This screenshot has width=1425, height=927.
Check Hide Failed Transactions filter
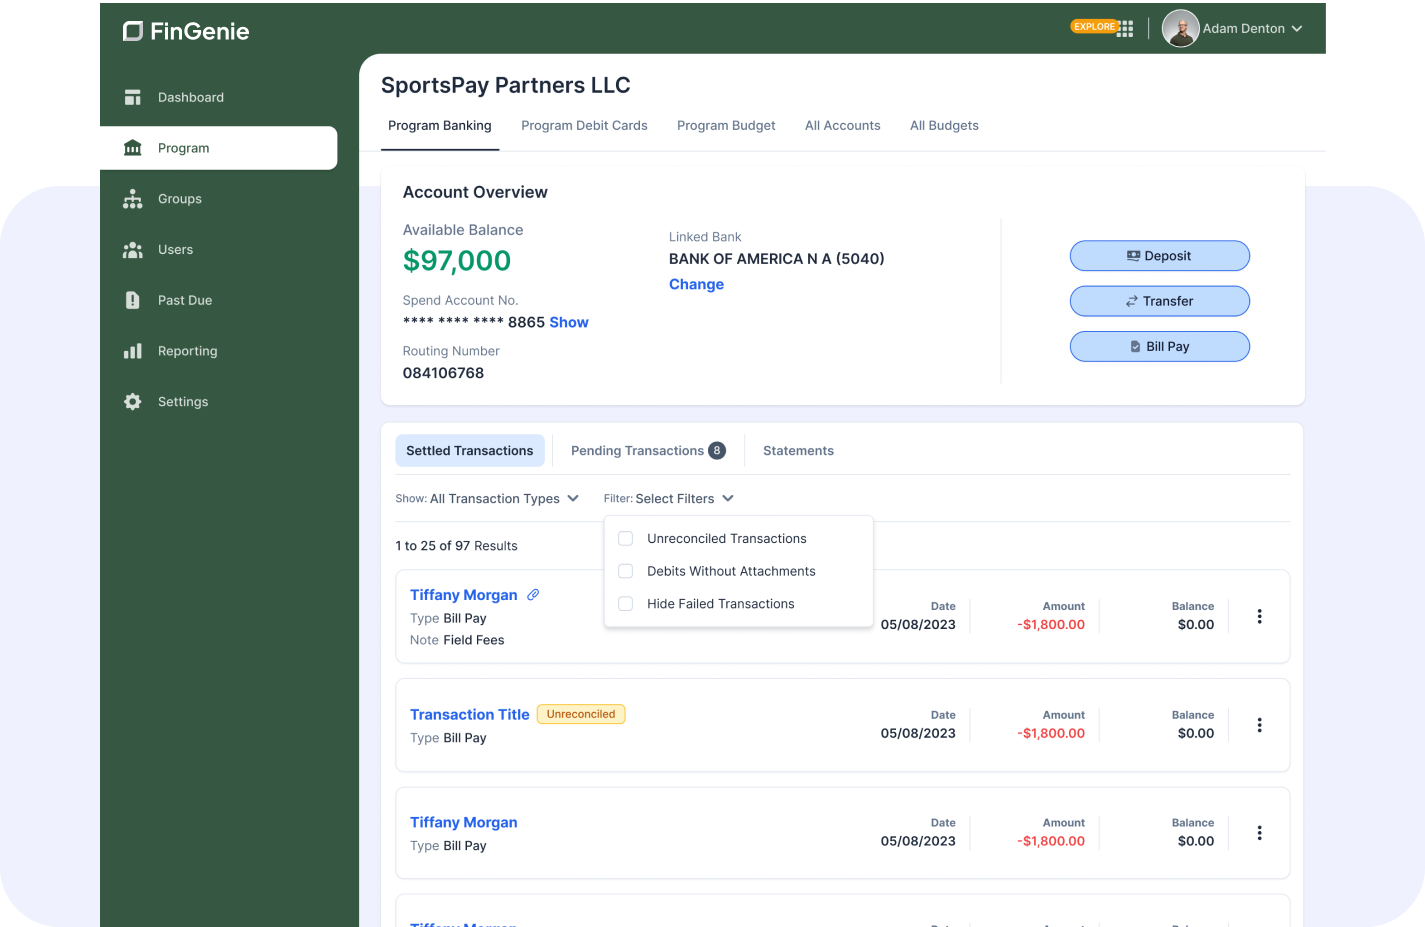[626, 604]
